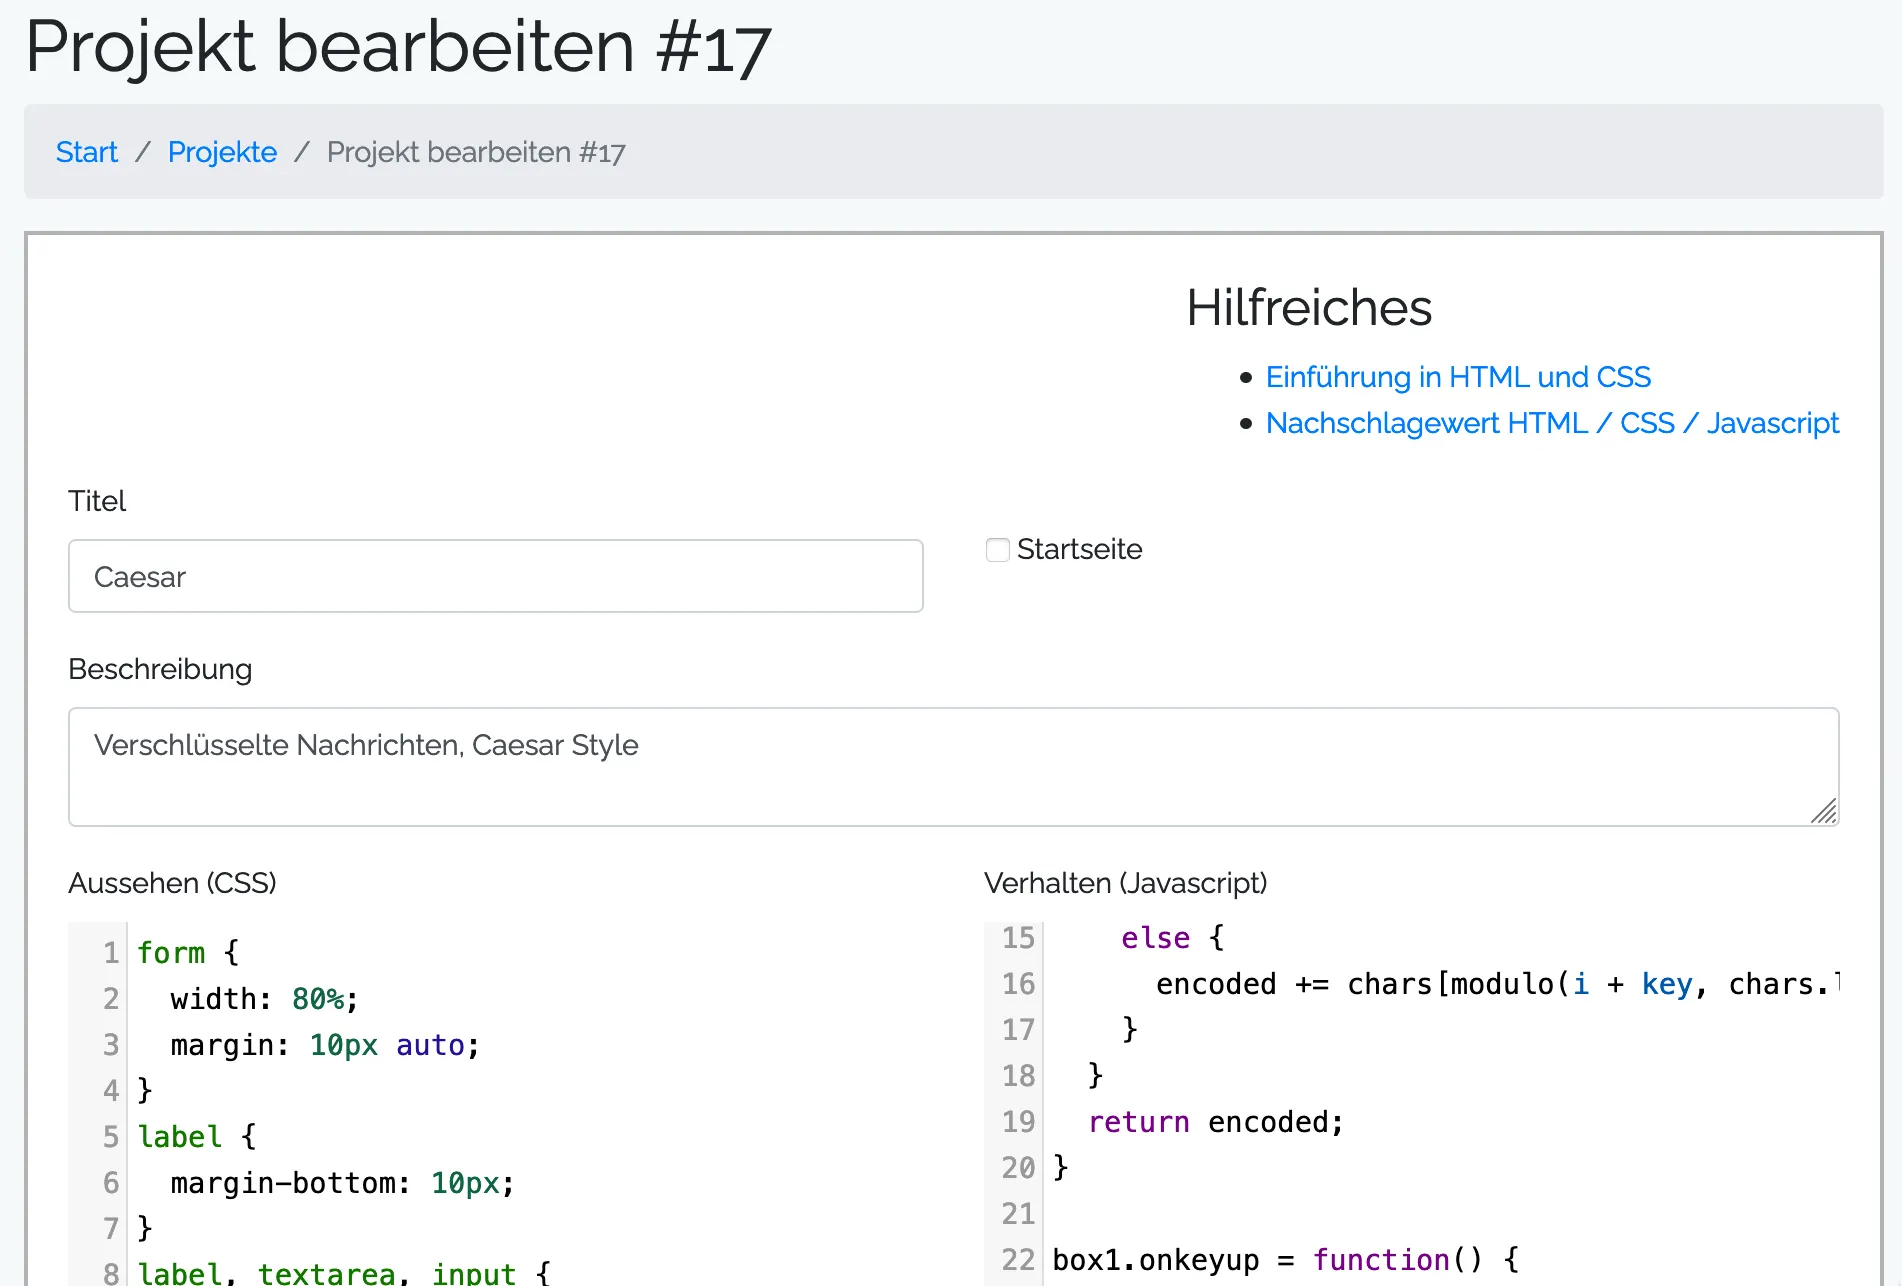Open the Projekte breadcrumb link
This screenshot has height=1286, width=1902.
(222, 152)
